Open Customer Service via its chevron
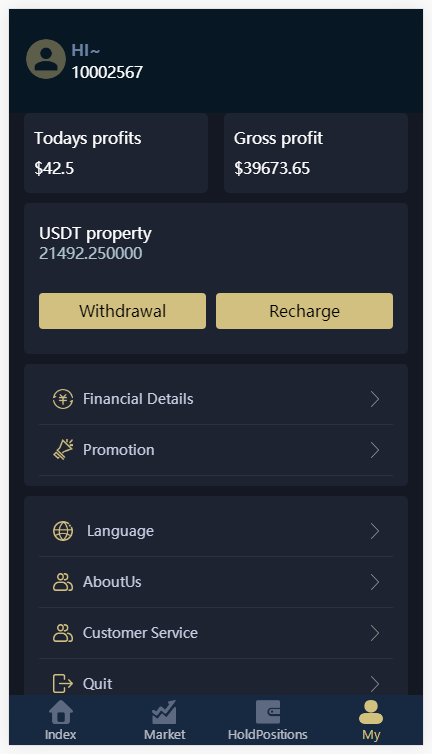The width and height of the screenshot is (432, 754). click(375, 633)
